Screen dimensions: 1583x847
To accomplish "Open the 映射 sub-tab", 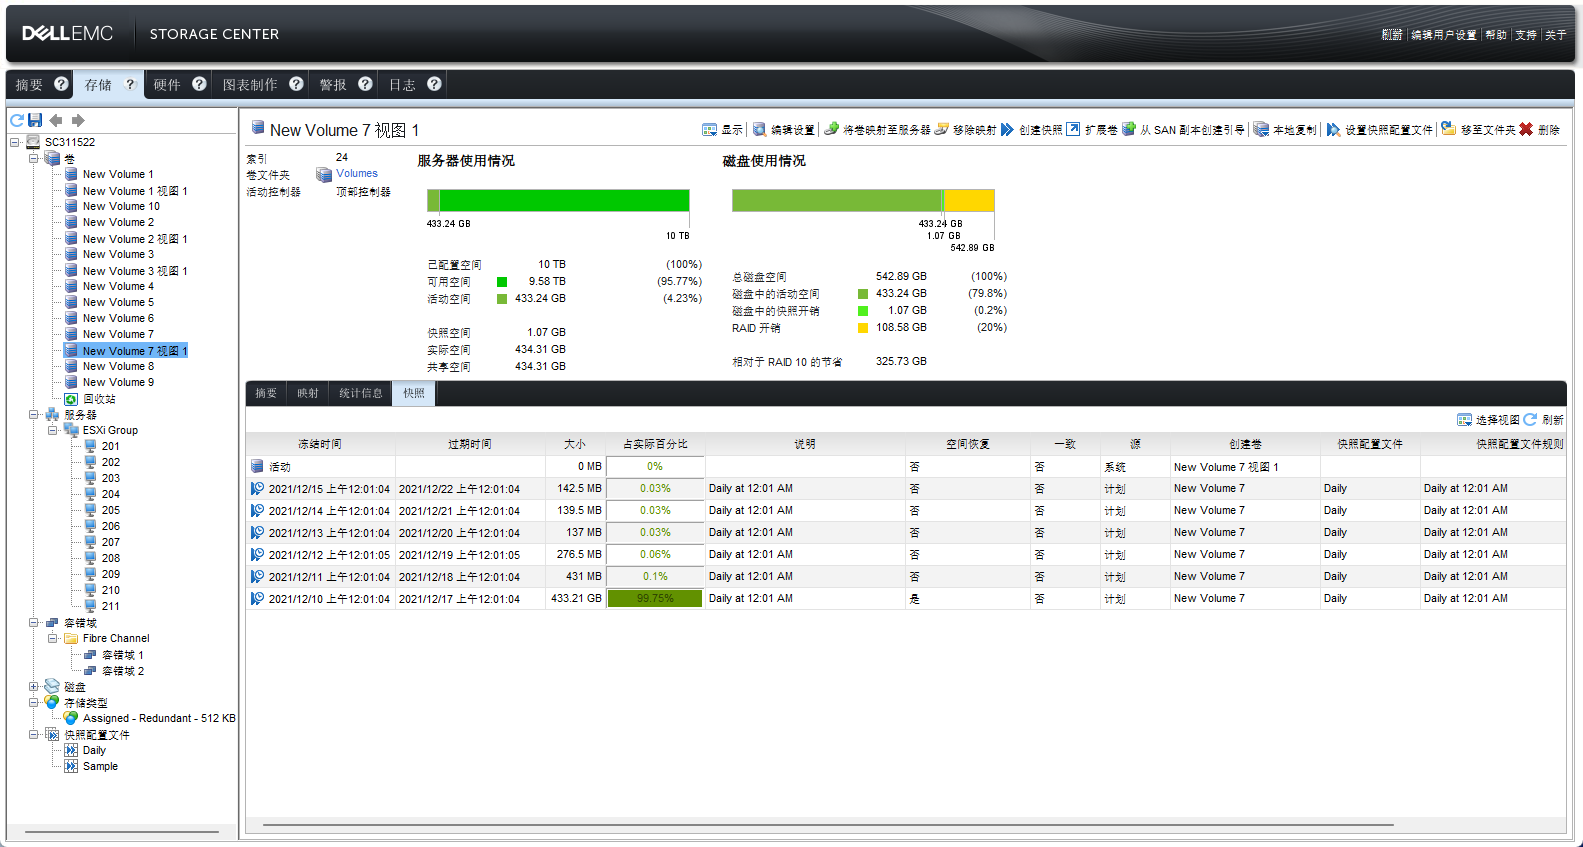I will pyautogui.click(x=308, y=393).
